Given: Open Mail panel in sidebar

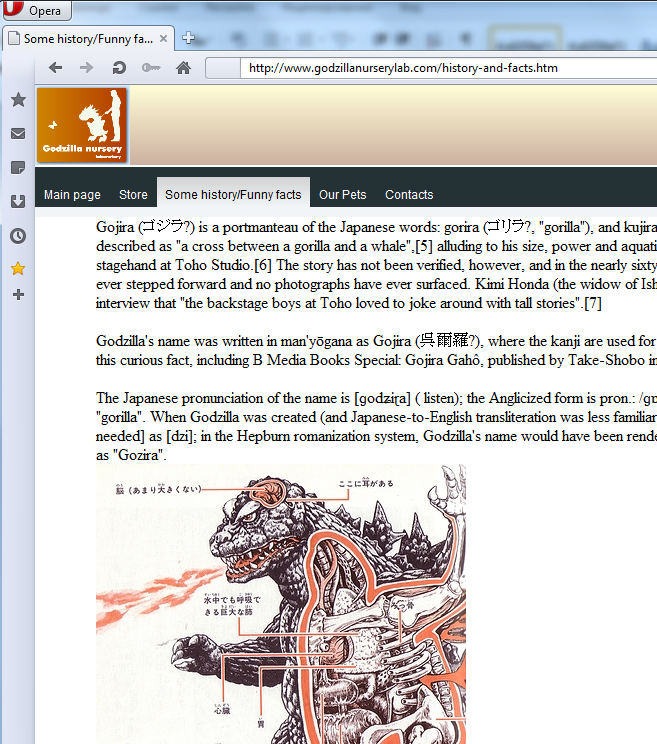Looking at the screenshot, I should point(18,134).
